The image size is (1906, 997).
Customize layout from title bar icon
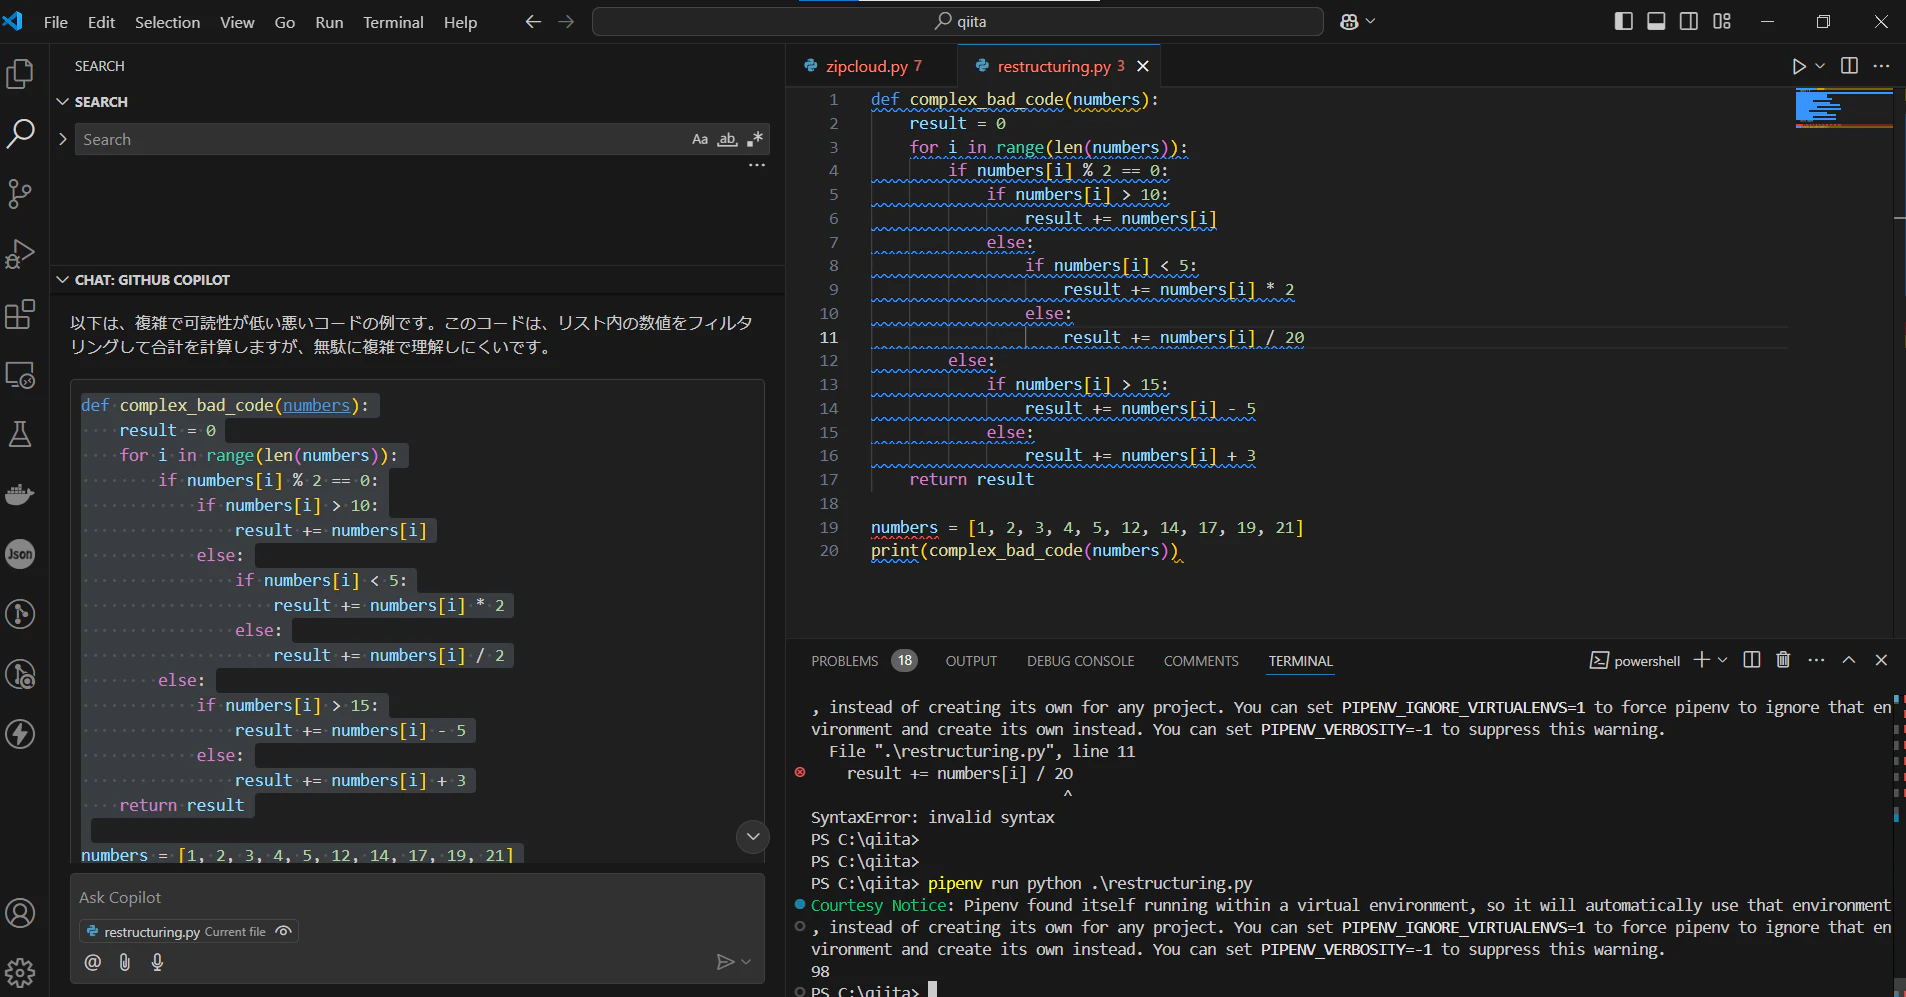tap(1722, 22)
